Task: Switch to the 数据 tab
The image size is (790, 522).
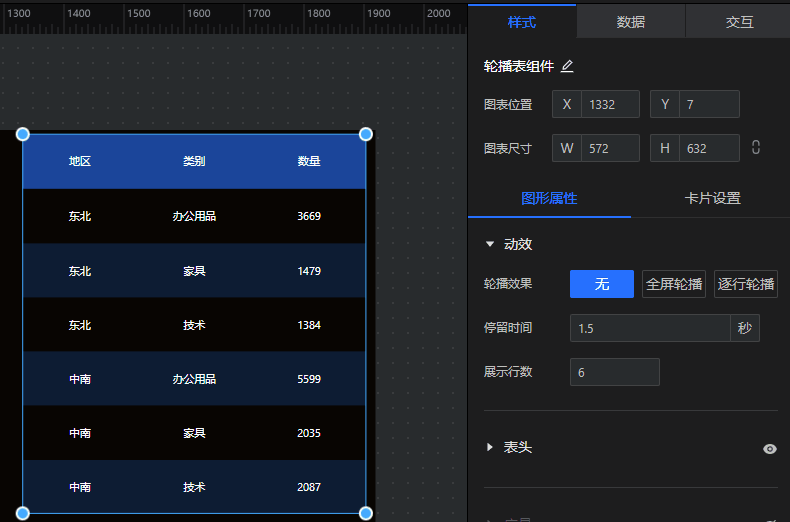Action: coord(630,22)
